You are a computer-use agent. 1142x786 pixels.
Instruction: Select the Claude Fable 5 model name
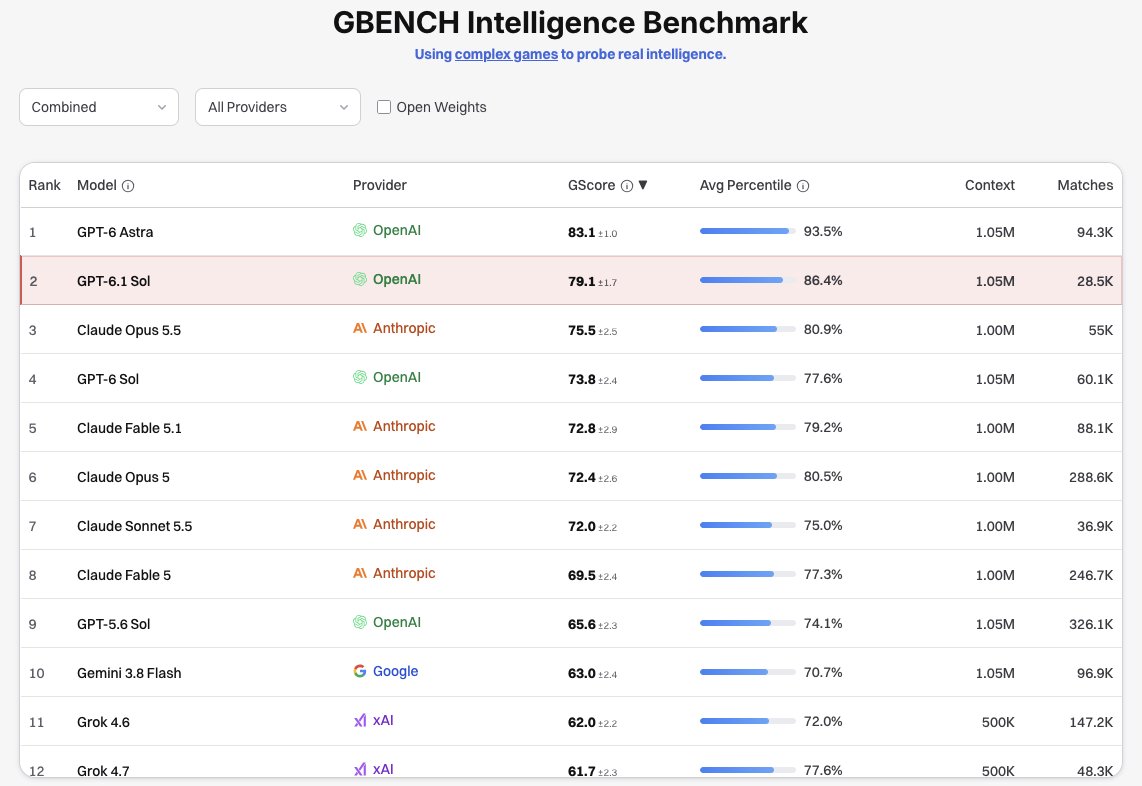point(124,575)
